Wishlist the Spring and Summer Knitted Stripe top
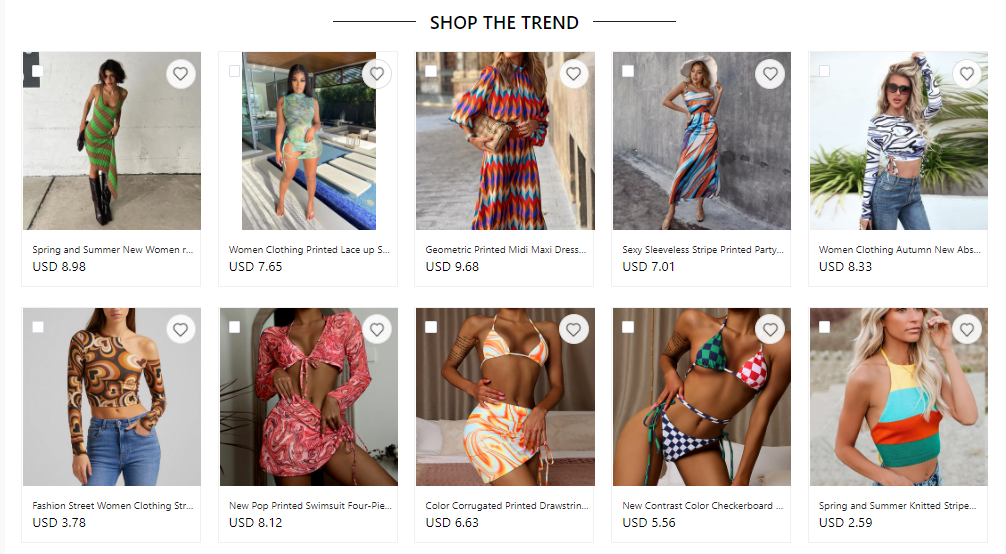This screenshot has height=554, width=1006. [x=967, y=329]
